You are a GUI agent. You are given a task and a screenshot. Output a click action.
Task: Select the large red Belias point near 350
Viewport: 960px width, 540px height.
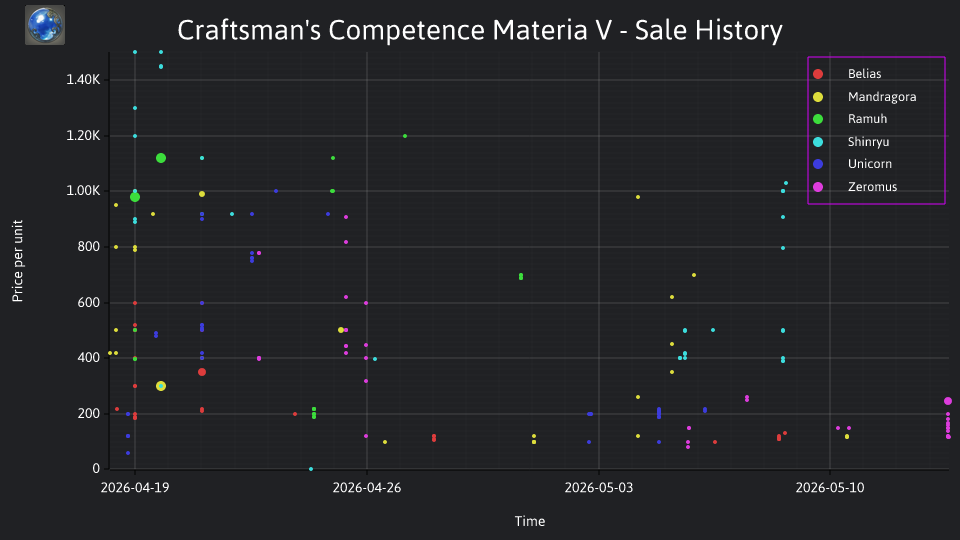(x=202, y=372)
